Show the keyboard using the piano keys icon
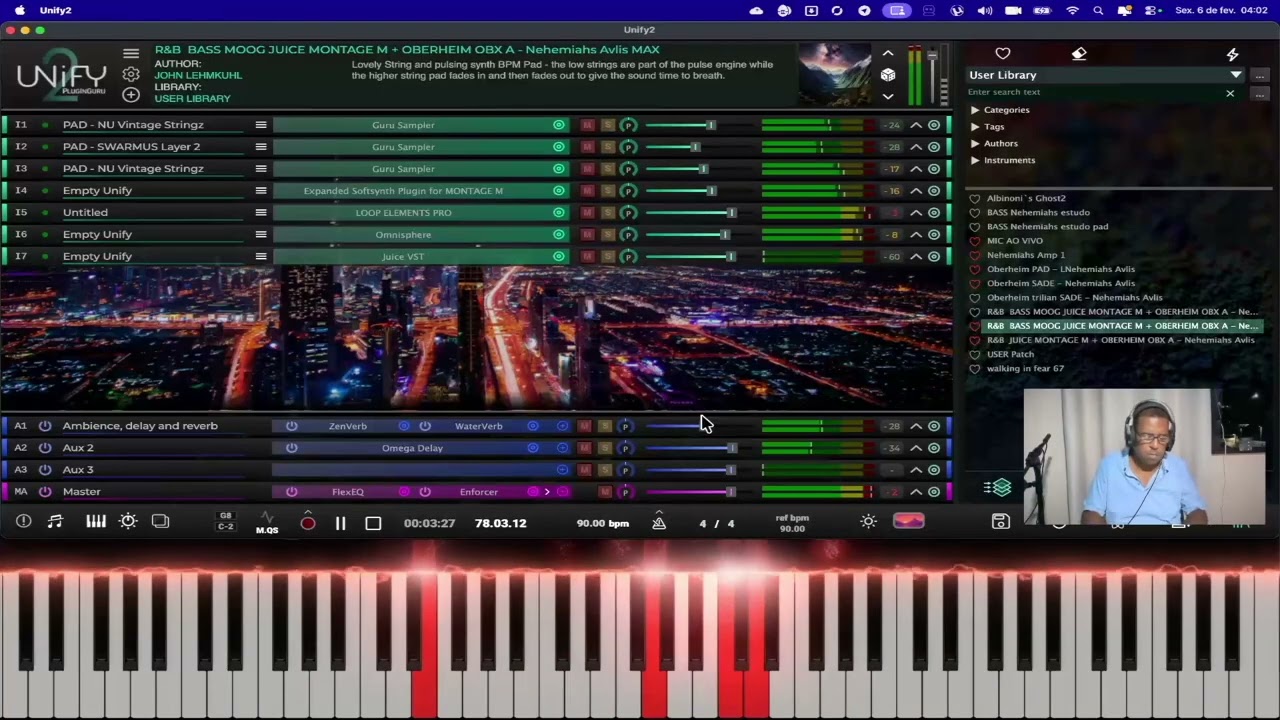This screenshot has height=720, width=1280. pyautogui.click(x=96, y=521)
